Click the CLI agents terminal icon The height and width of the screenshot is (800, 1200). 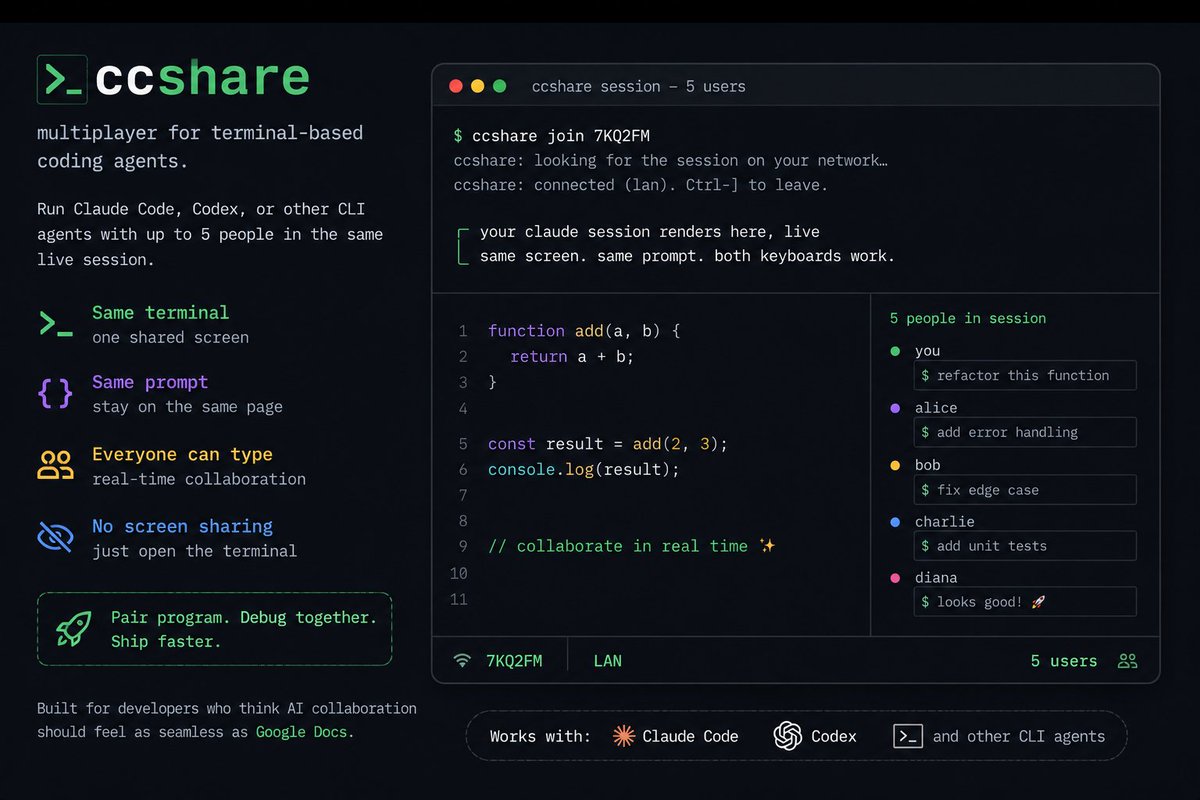pos(907,736)
